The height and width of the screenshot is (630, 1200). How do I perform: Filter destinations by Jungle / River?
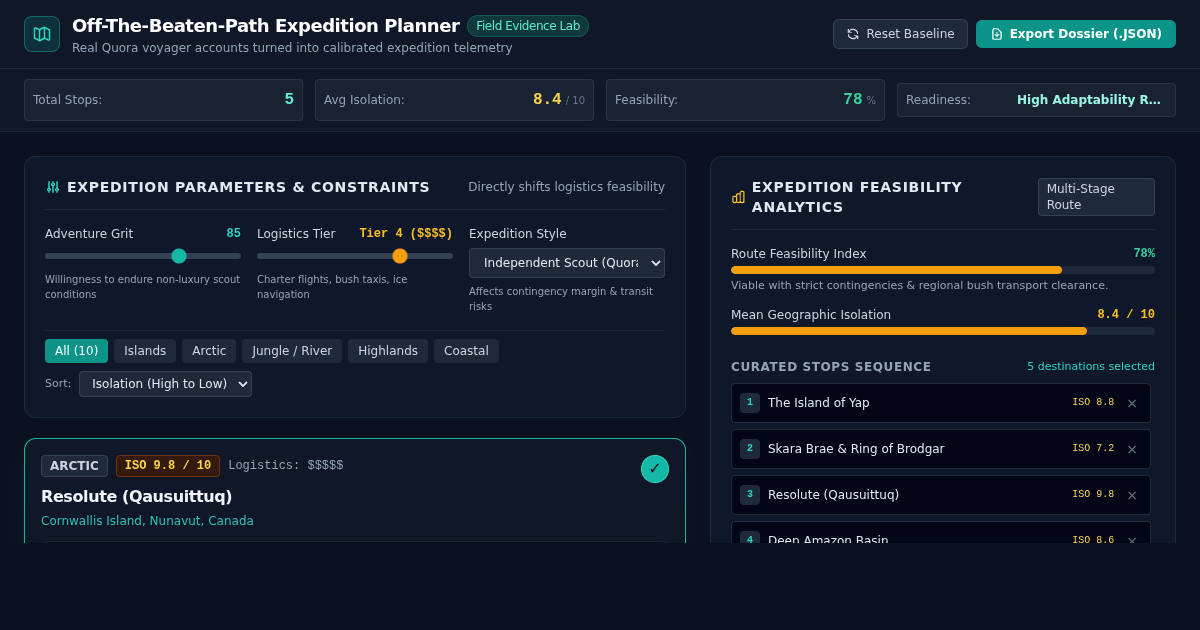(292, 351)
